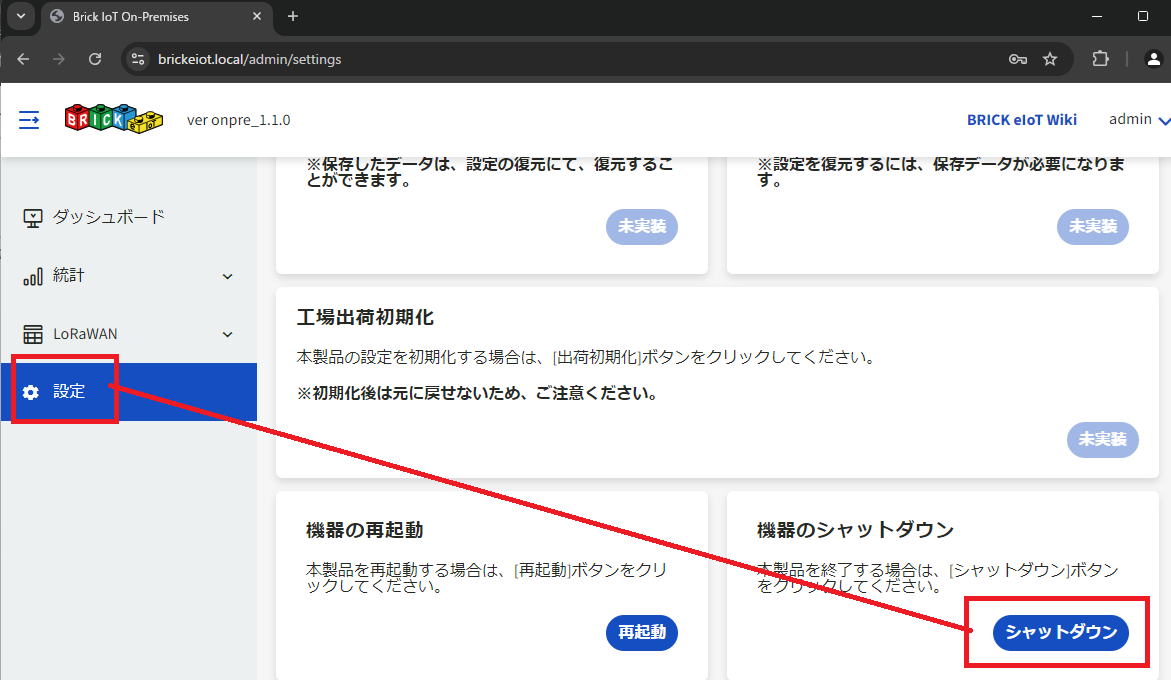Screen dimensions: 1171x680
Task: Open the tab search dropdown arrow
Action: click(x=20, y=17)
